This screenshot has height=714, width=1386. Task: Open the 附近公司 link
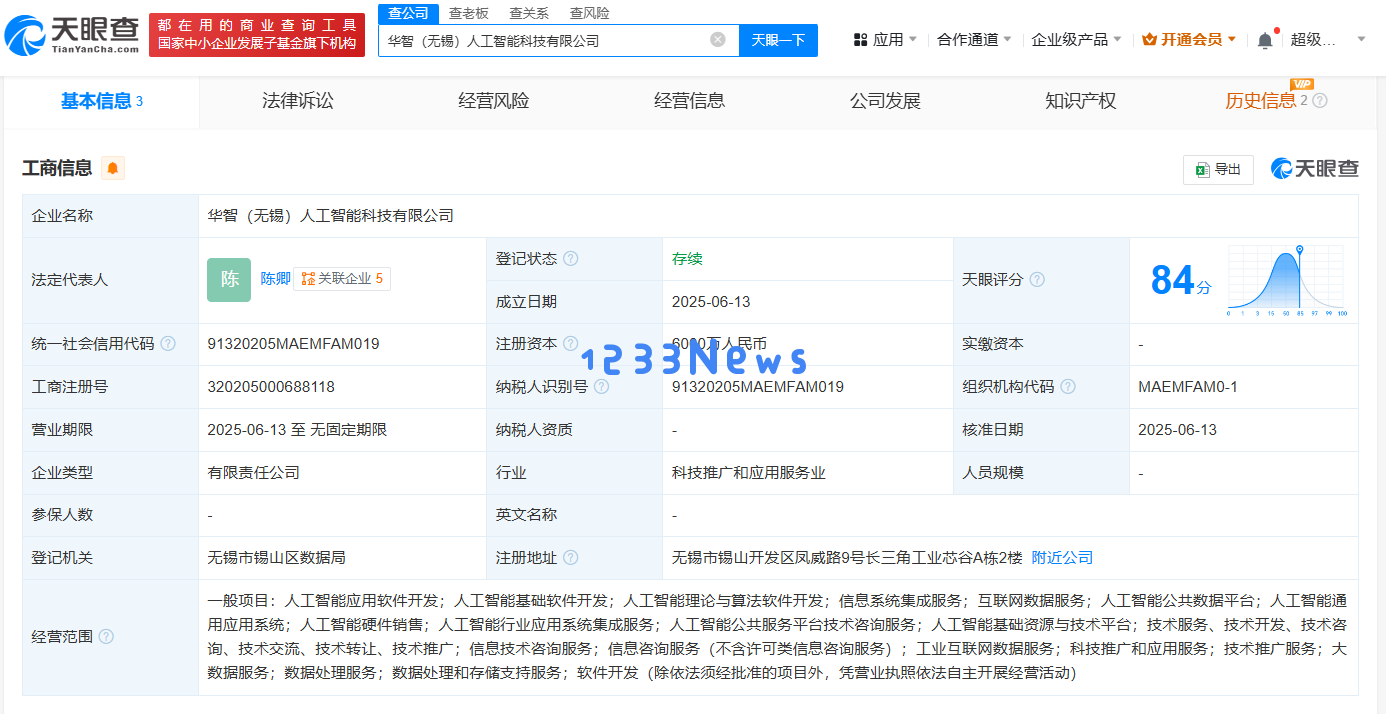[x=1062, y=558]
